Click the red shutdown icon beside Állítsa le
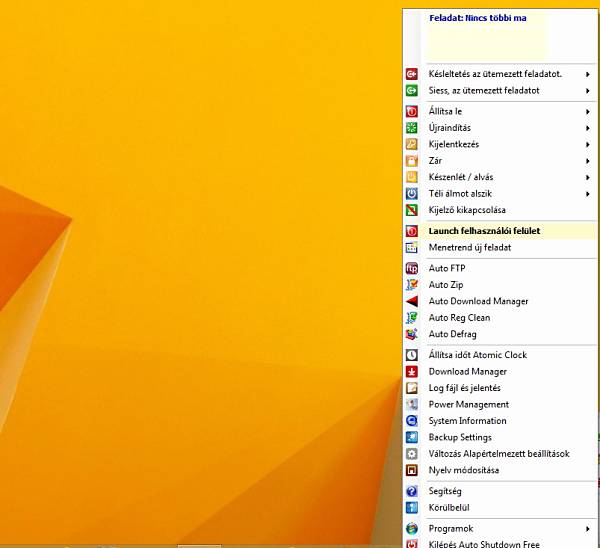 pos(412,111)
